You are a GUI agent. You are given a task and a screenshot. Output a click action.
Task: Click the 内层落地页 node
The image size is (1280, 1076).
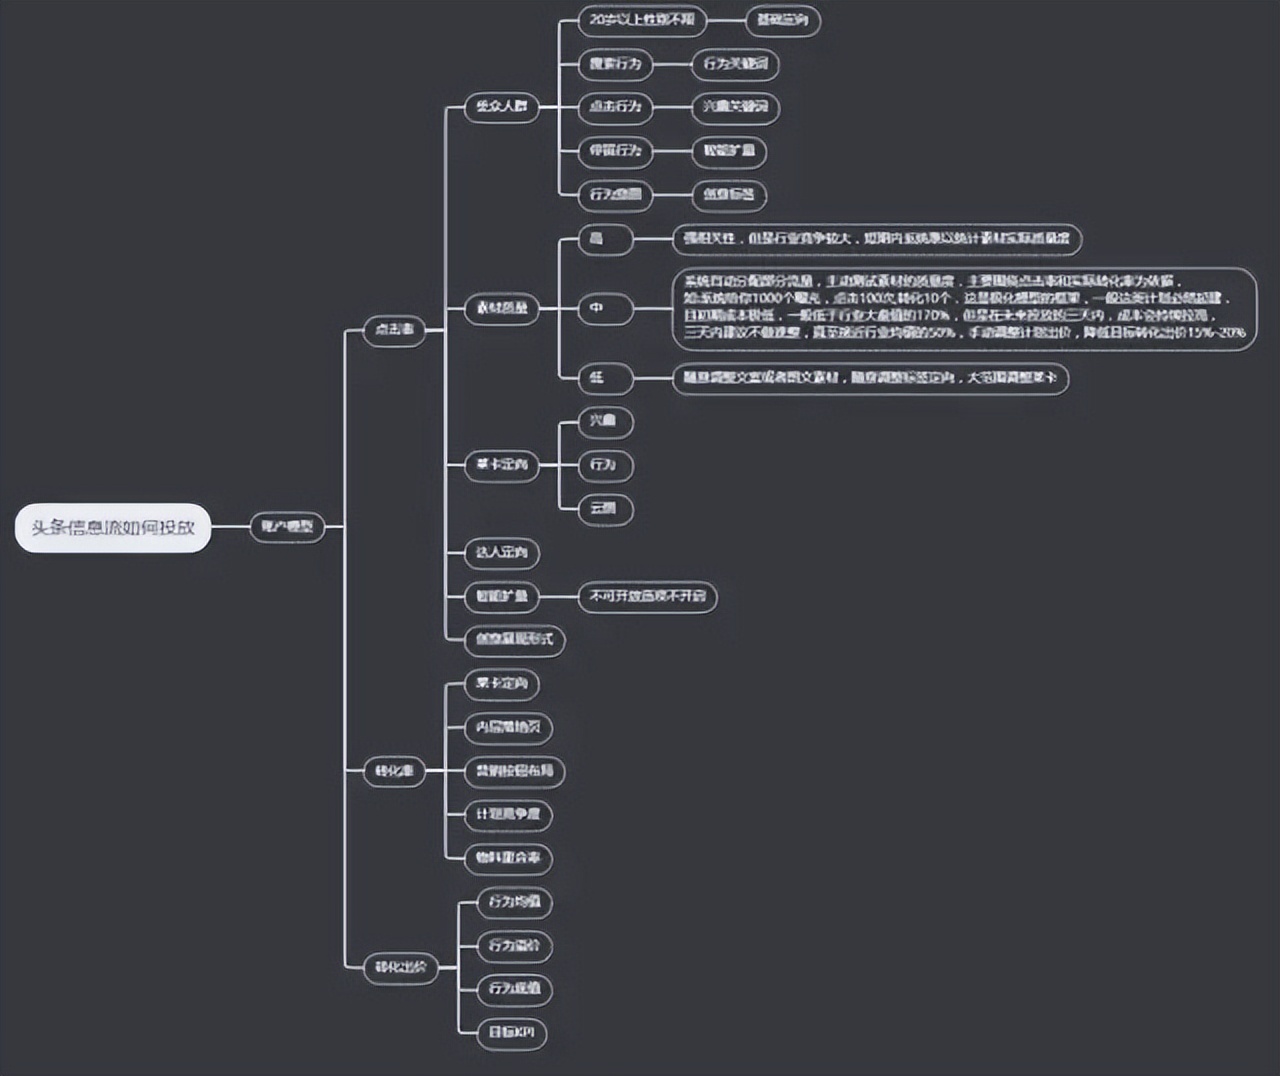[x=509, y=727]
